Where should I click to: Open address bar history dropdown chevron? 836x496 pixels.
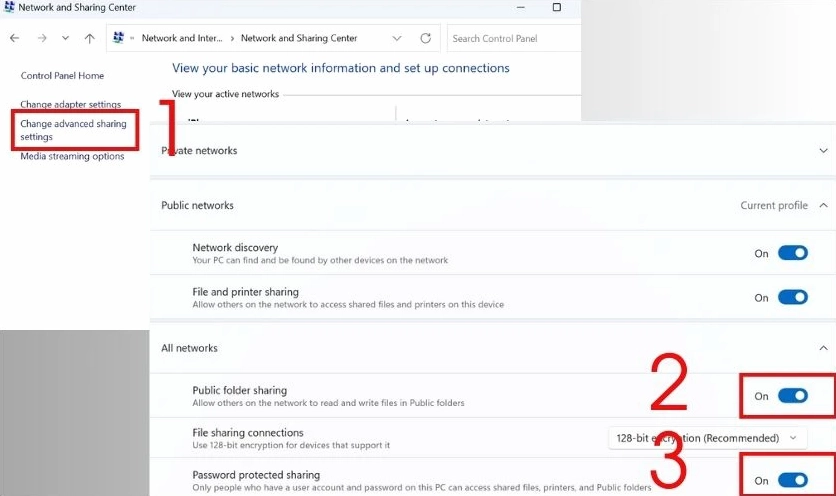[x=397, y=38]
